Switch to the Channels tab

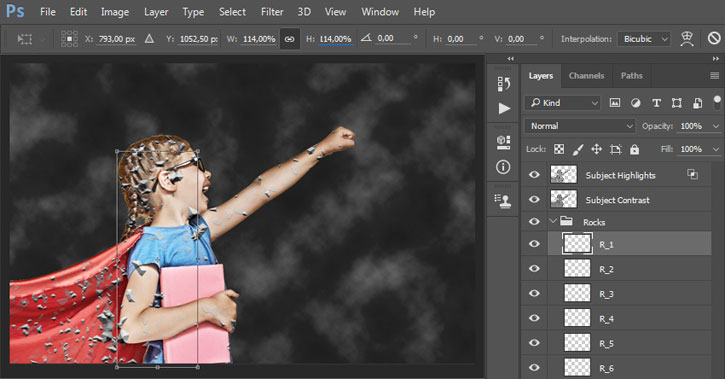click(x=586, y=76)
